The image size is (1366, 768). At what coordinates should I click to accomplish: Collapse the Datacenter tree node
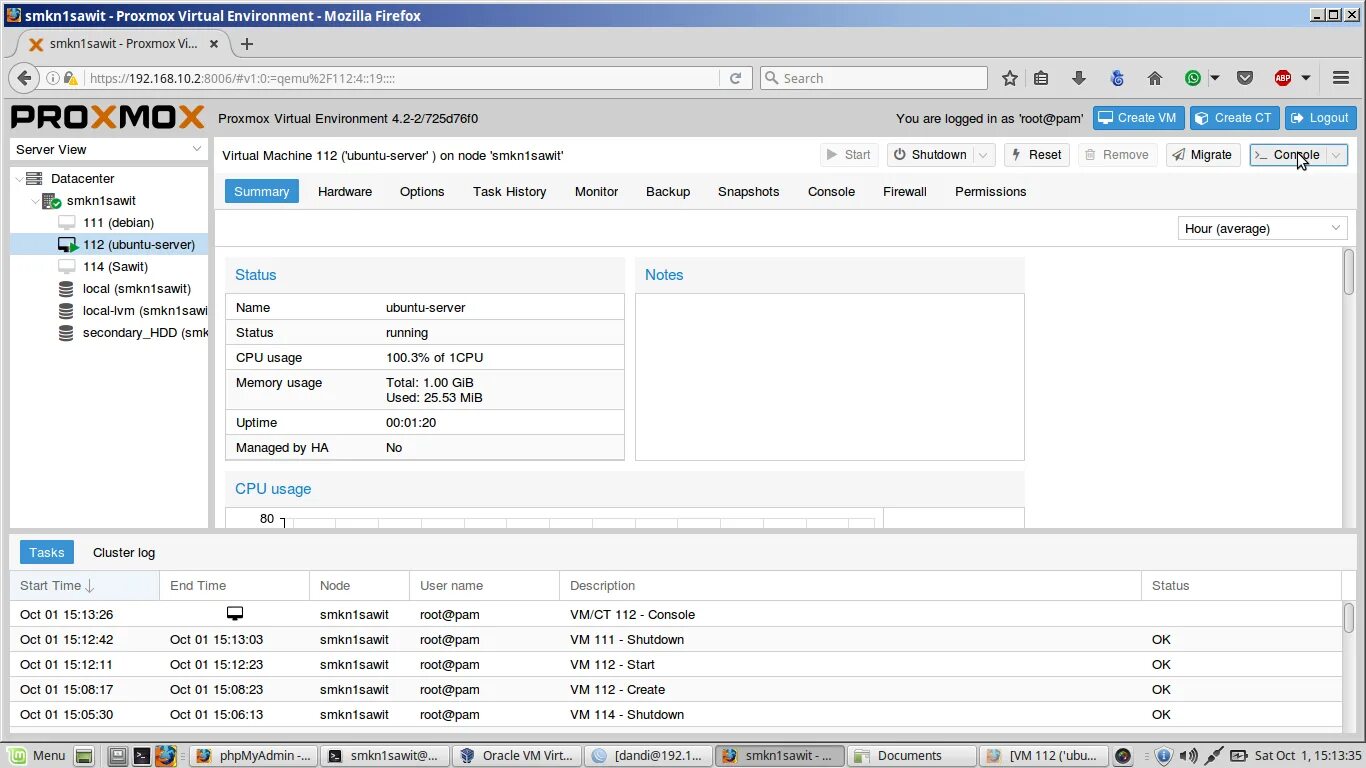pos(19,179)
